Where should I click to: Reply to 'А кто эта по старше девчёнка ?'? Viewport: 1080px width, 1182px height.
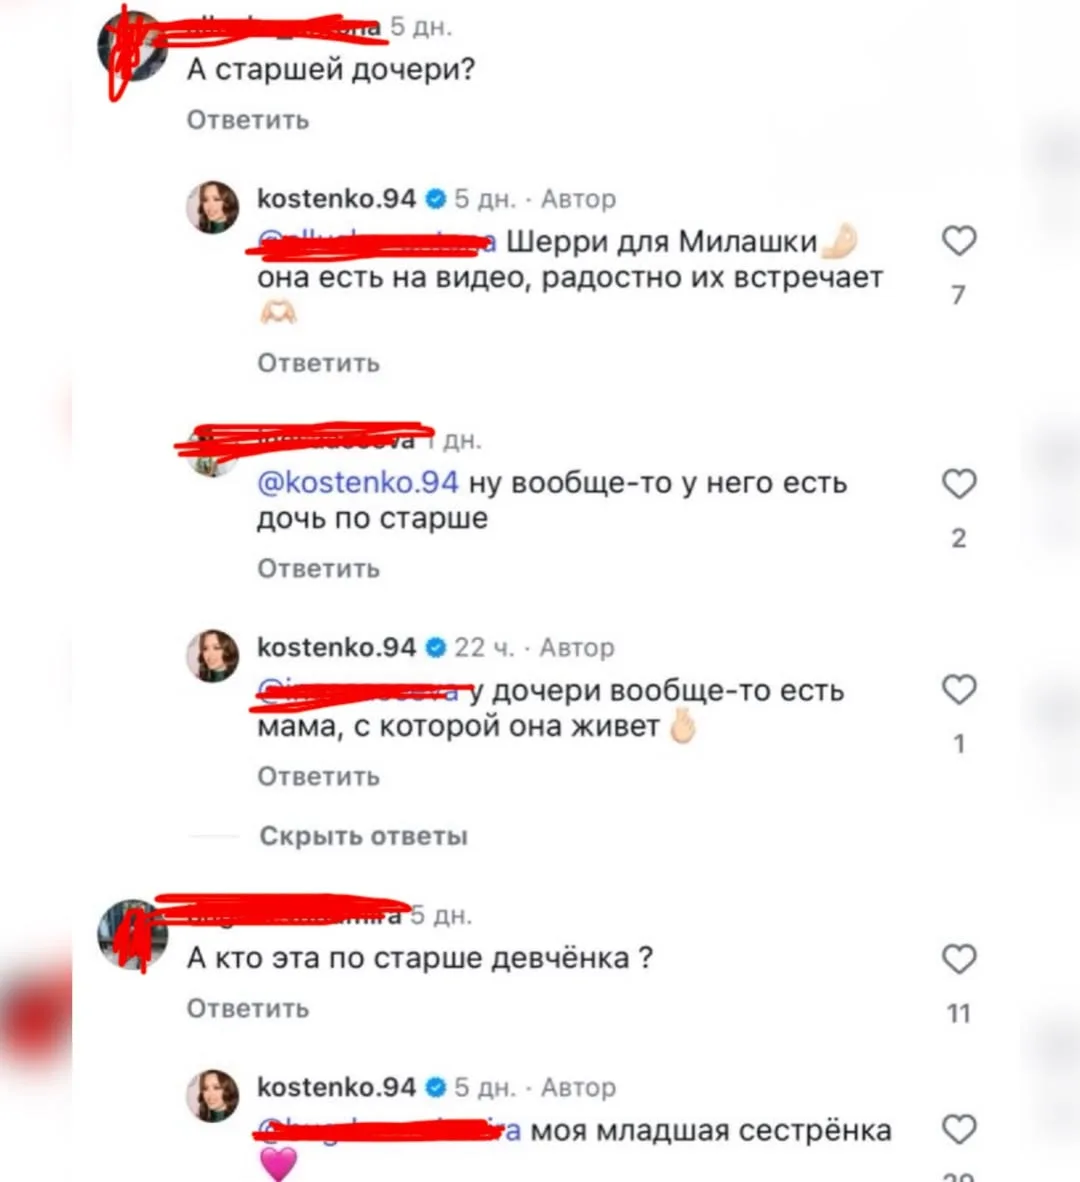[248, 1009]
